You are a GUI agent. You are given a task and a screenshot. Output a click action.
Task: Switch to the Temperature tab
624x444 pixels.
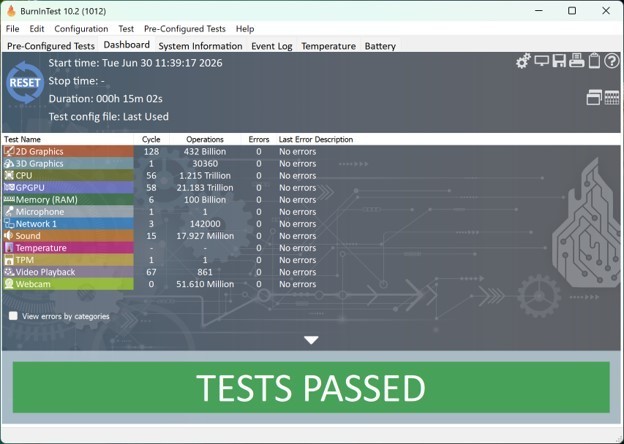pyautogui.click(x=328, y=46)
